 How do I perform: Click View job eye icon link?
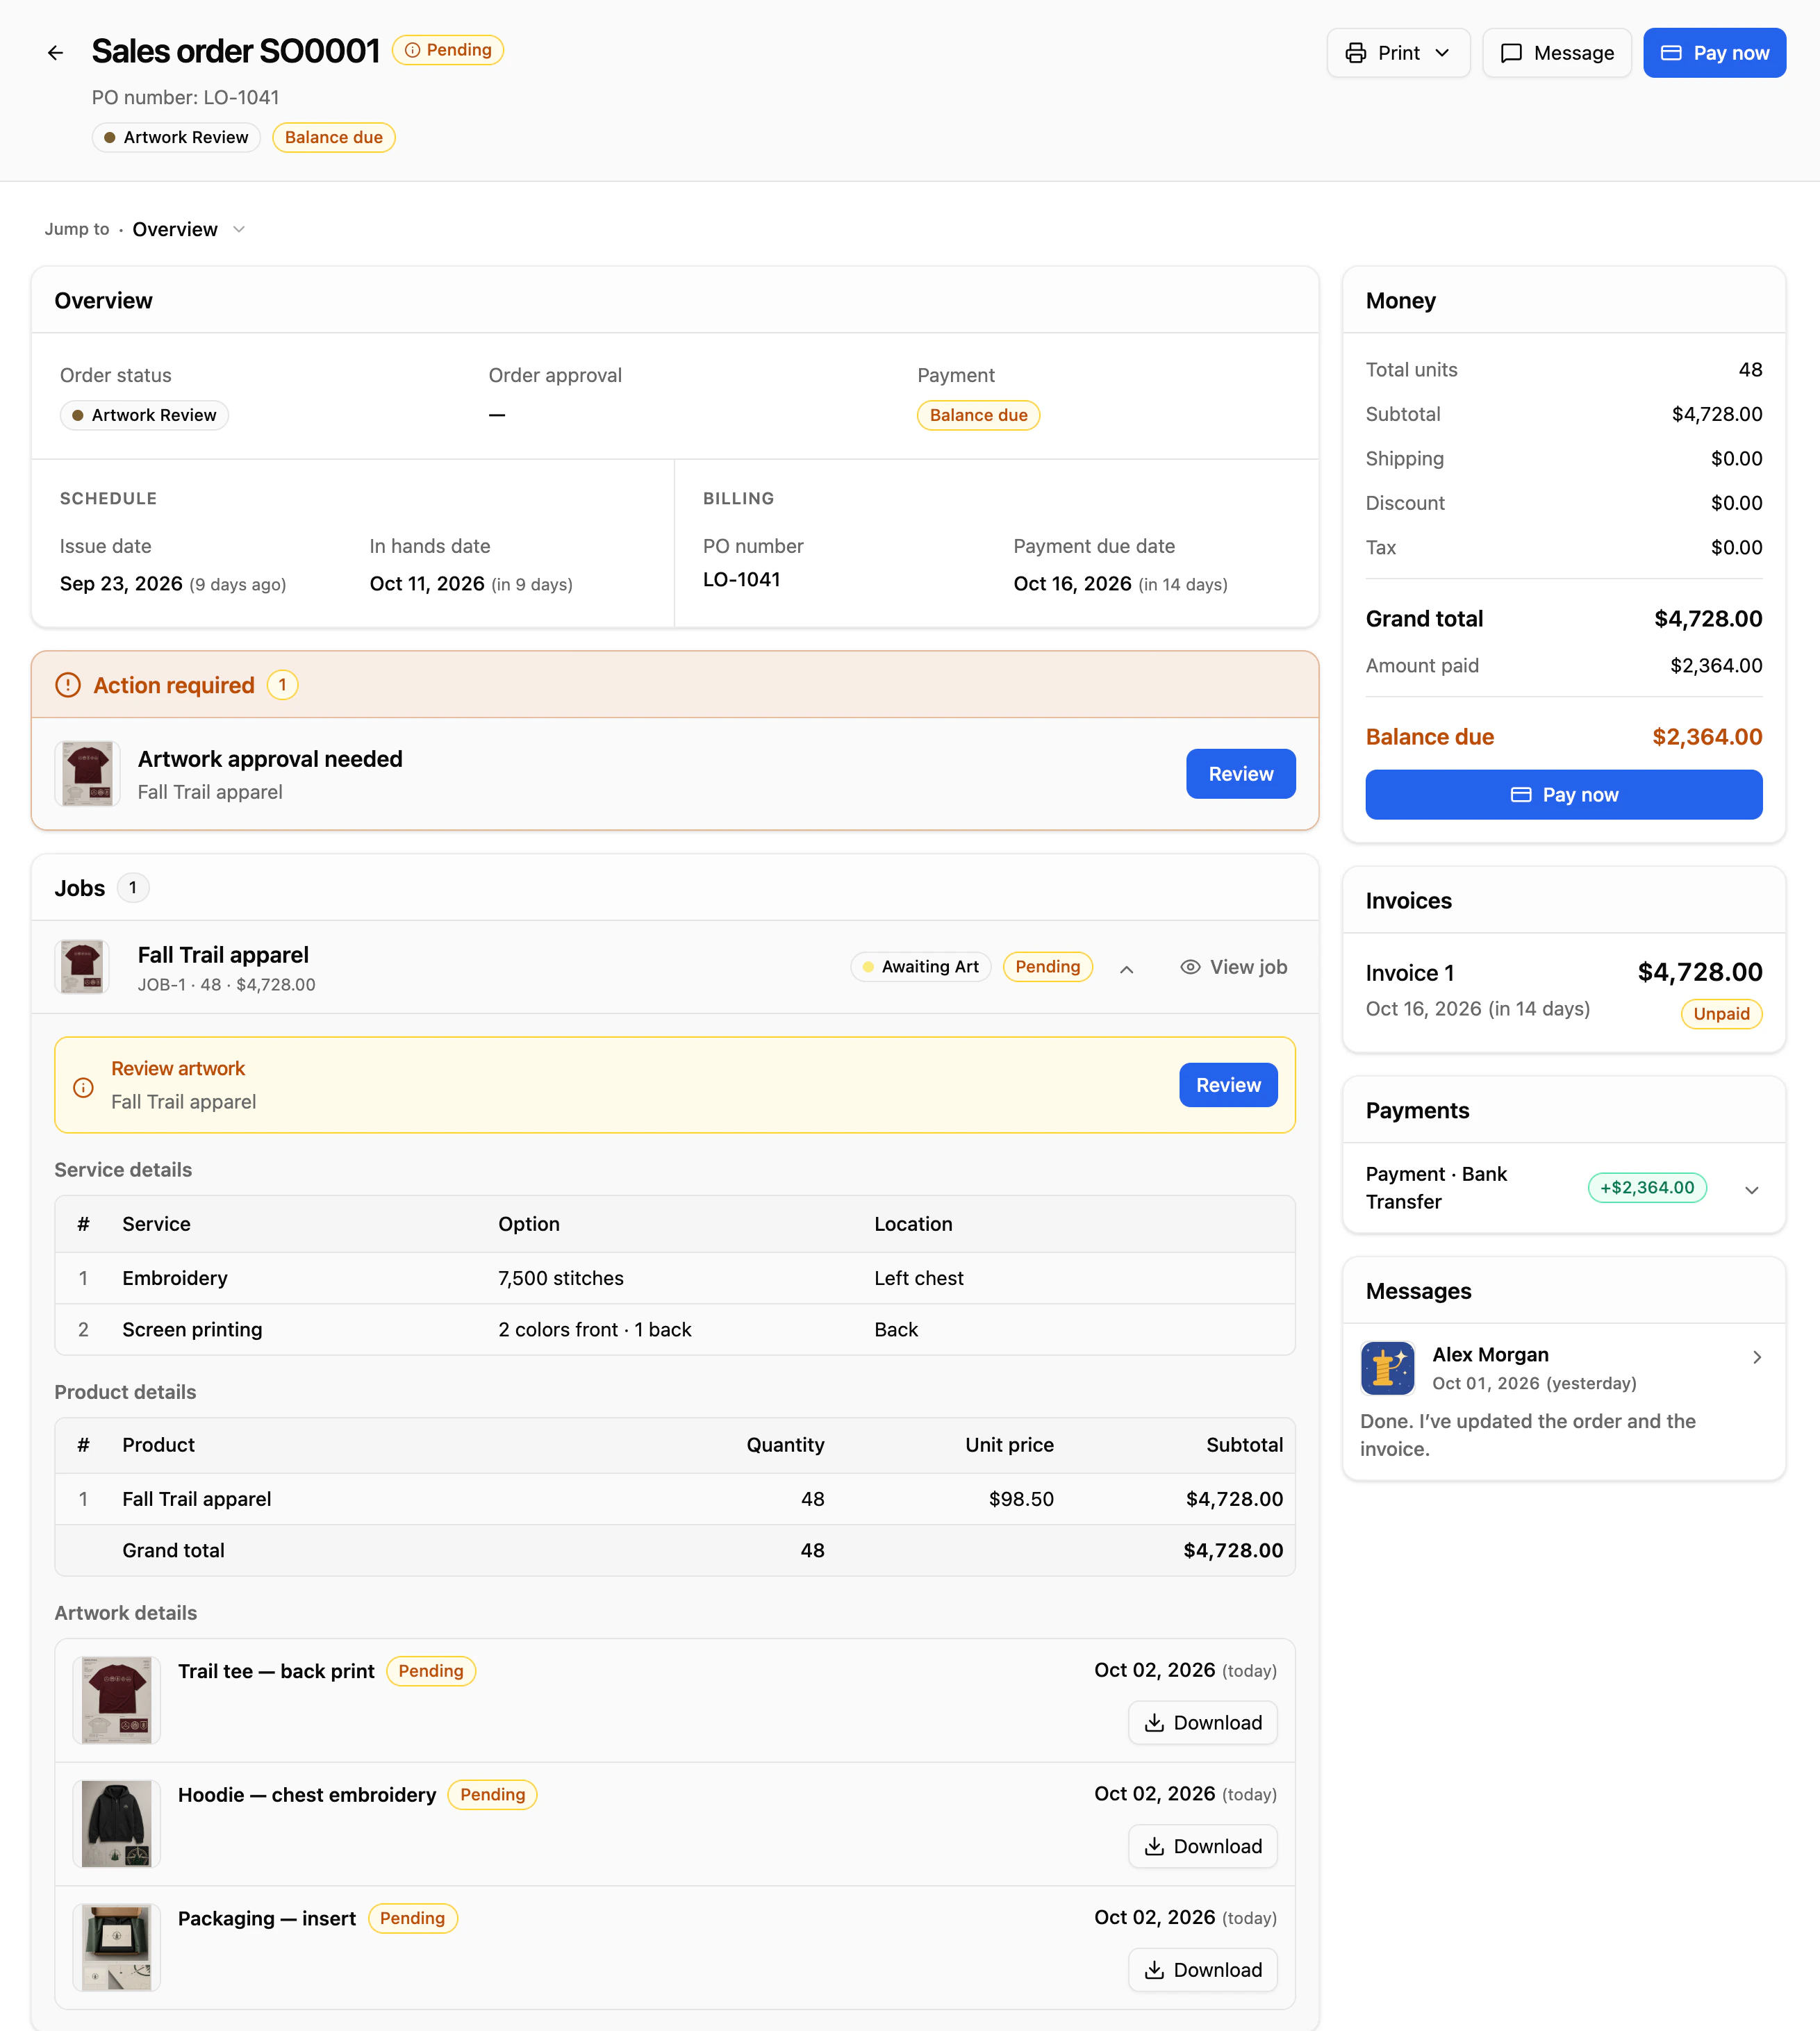[x=1233, y=967]
